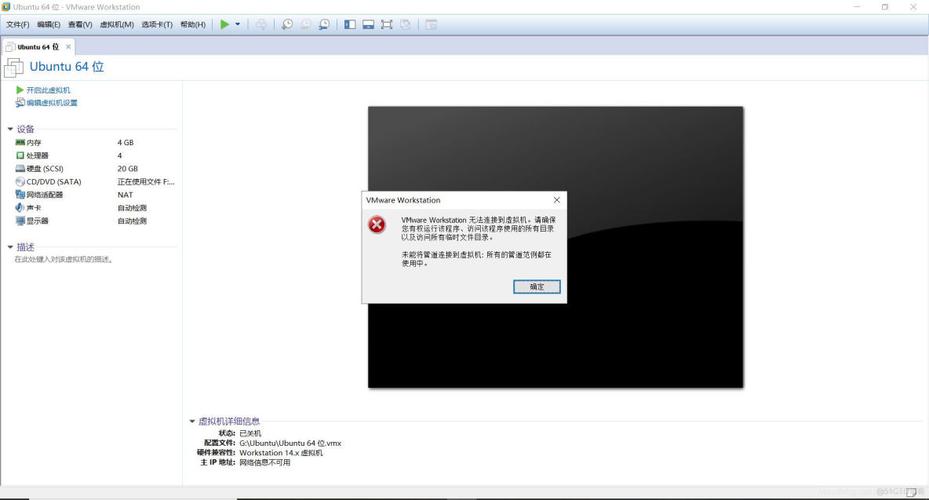Click the network adapter icon

(x=20, y=194)
